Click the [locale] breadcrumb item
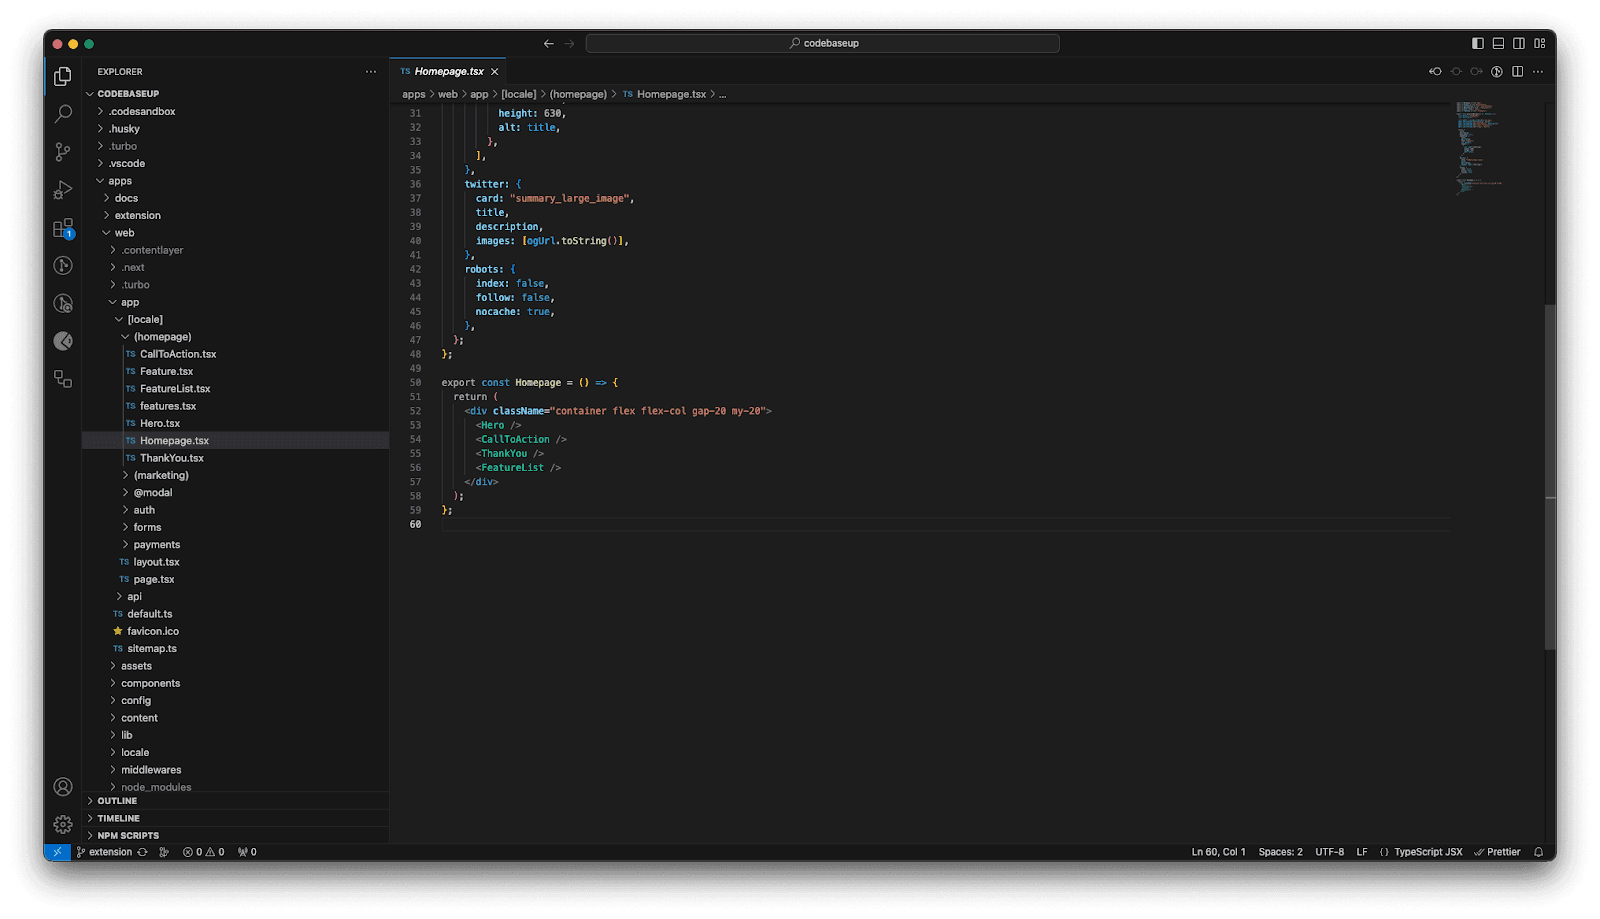 pyautogui.click(x=518, y=94)
